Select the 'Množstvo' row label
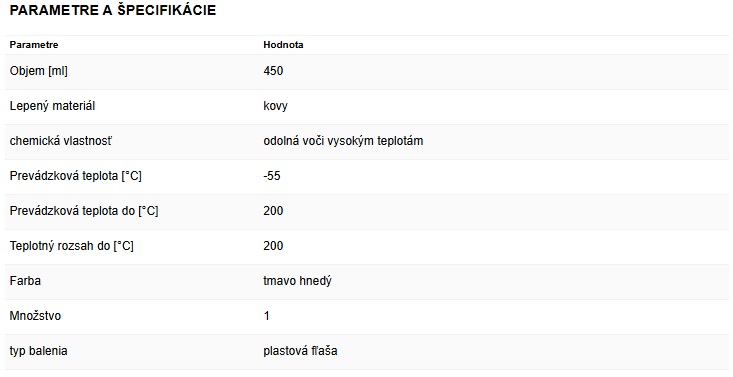The image size is (733, 377). (x=35, y=316)
